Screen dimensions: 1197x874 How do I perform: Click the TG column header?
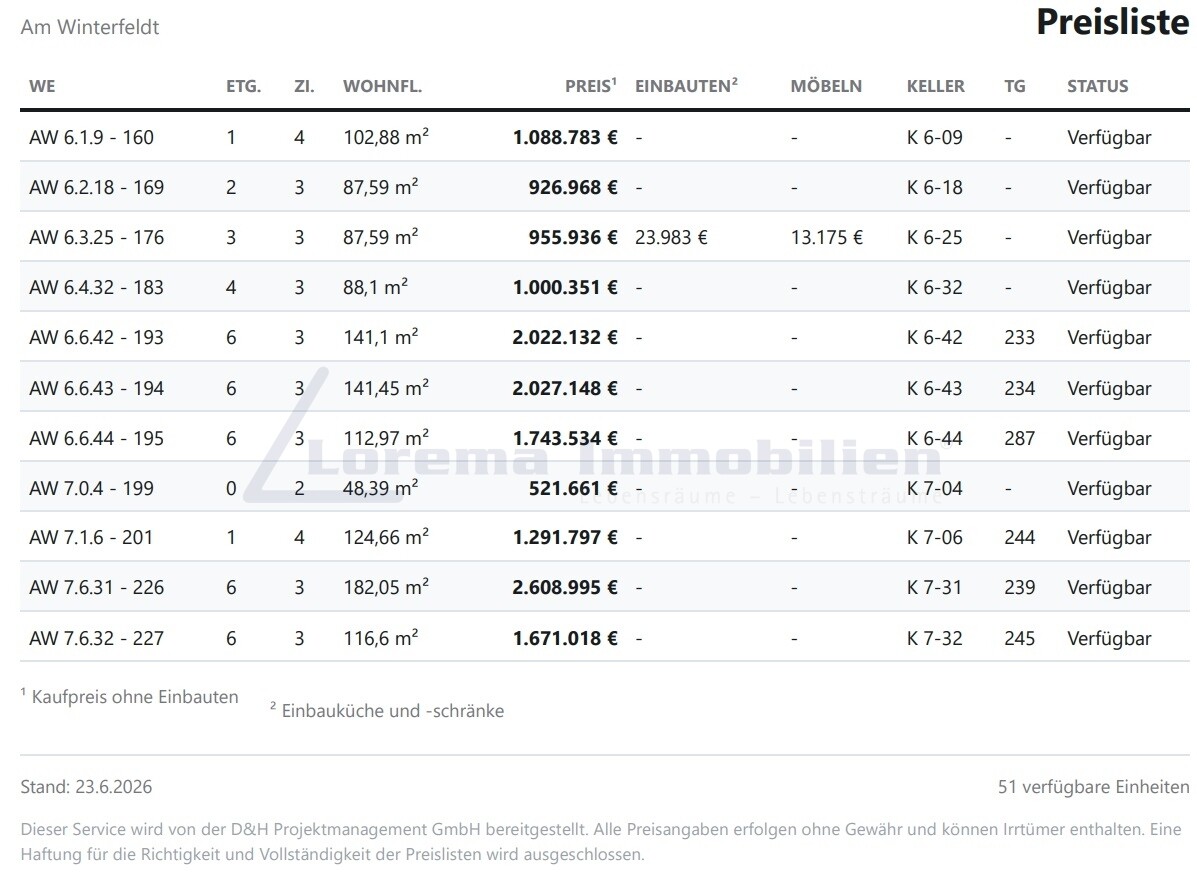pos(1015,86)
